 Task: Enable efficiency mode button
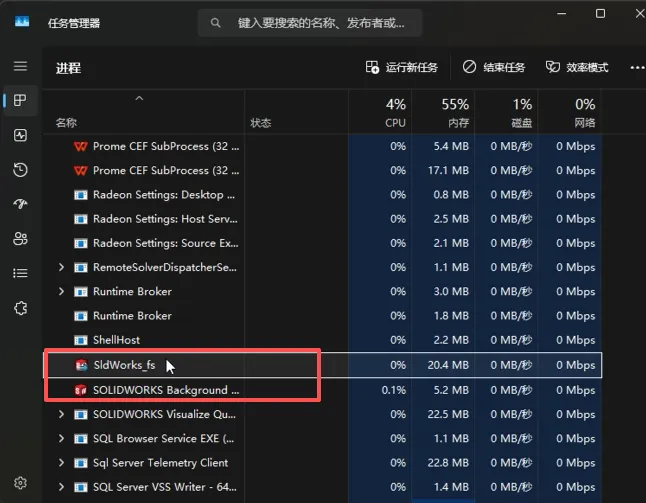[x=577, y=67]
